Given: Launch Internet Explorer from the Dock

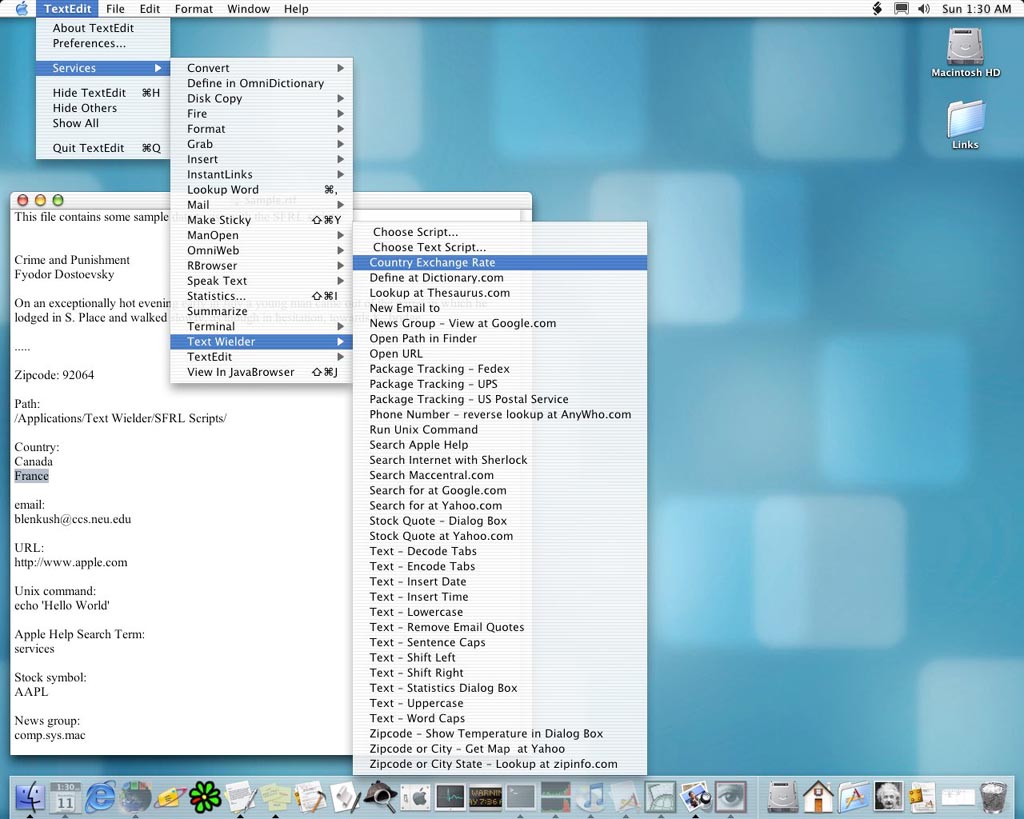Looking at the screenshot, I should click(x=100, y=797).
